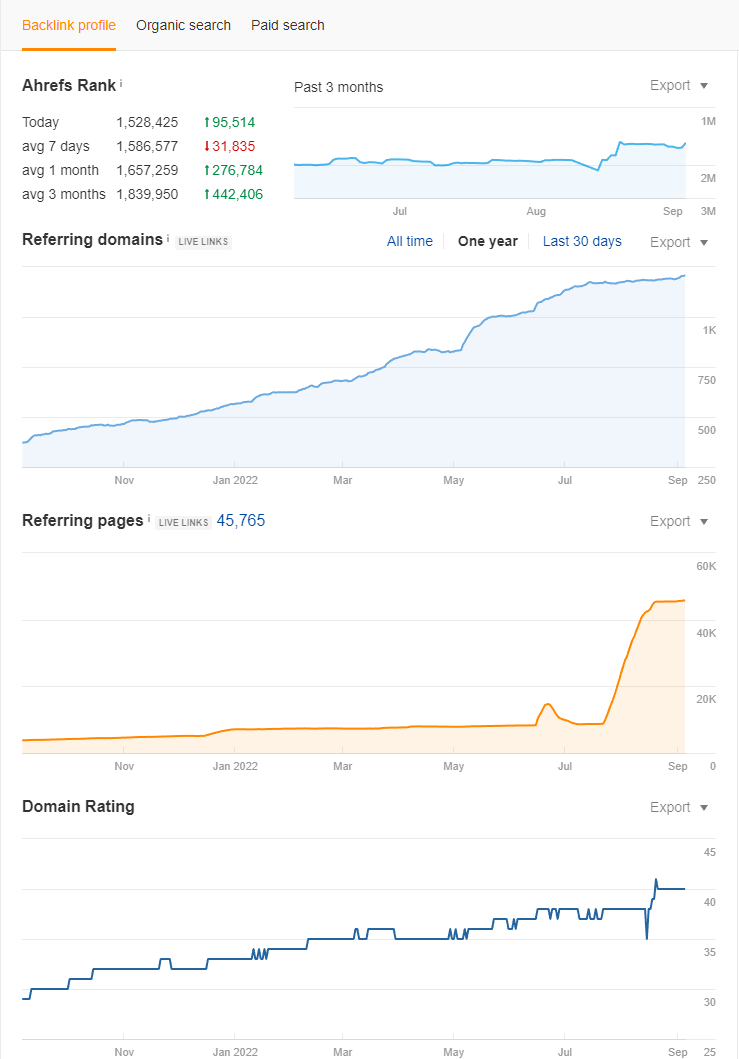739x1059 pixels.
Task: Click the peak of the orange Referring pages chart
Action: tap(684, 600)
